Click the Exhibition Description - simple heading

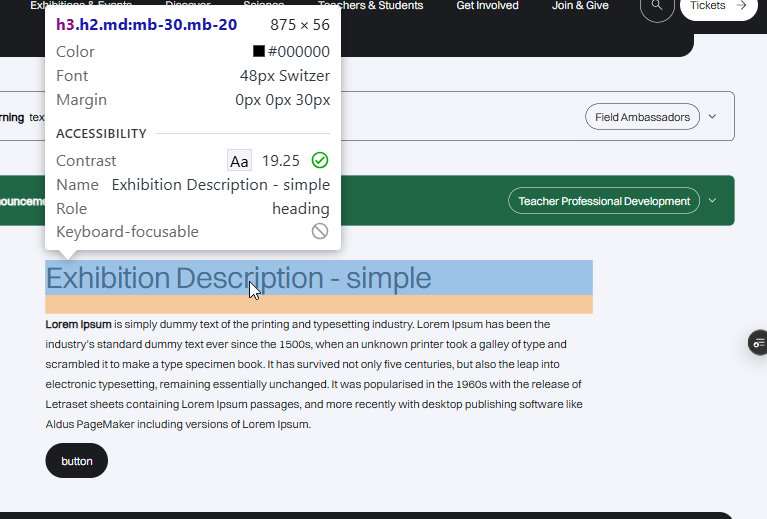[238, 278]
